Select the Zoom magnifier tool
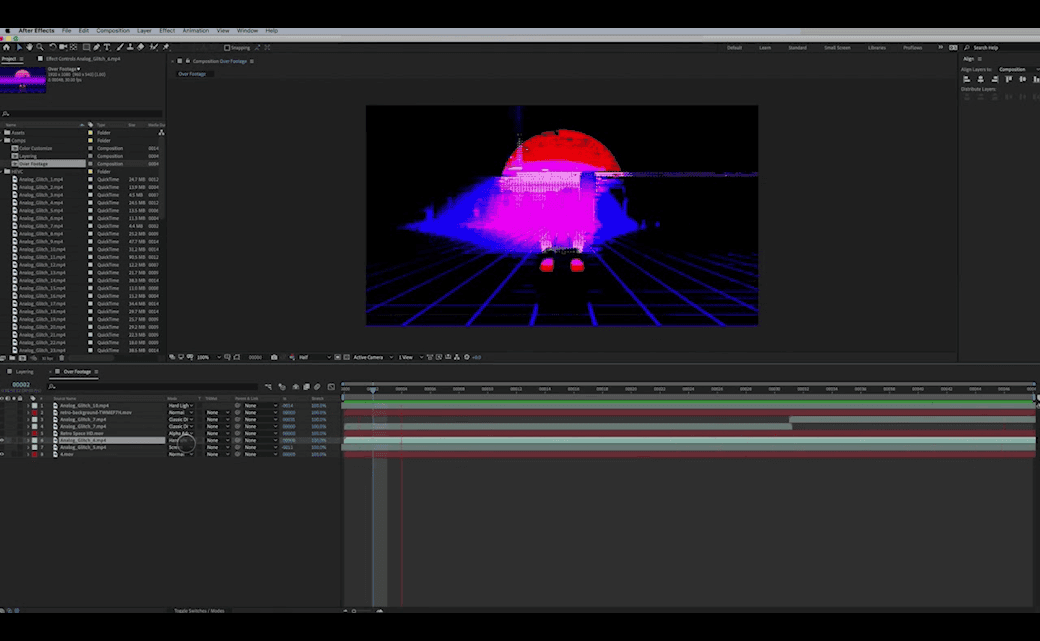This screenshot has height=641, width=1040. [40, 47]
